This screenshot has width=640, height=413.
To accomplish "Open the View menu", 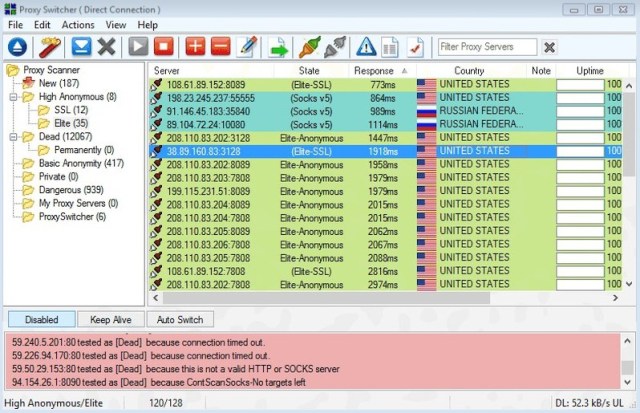I will tap(115, 24).
